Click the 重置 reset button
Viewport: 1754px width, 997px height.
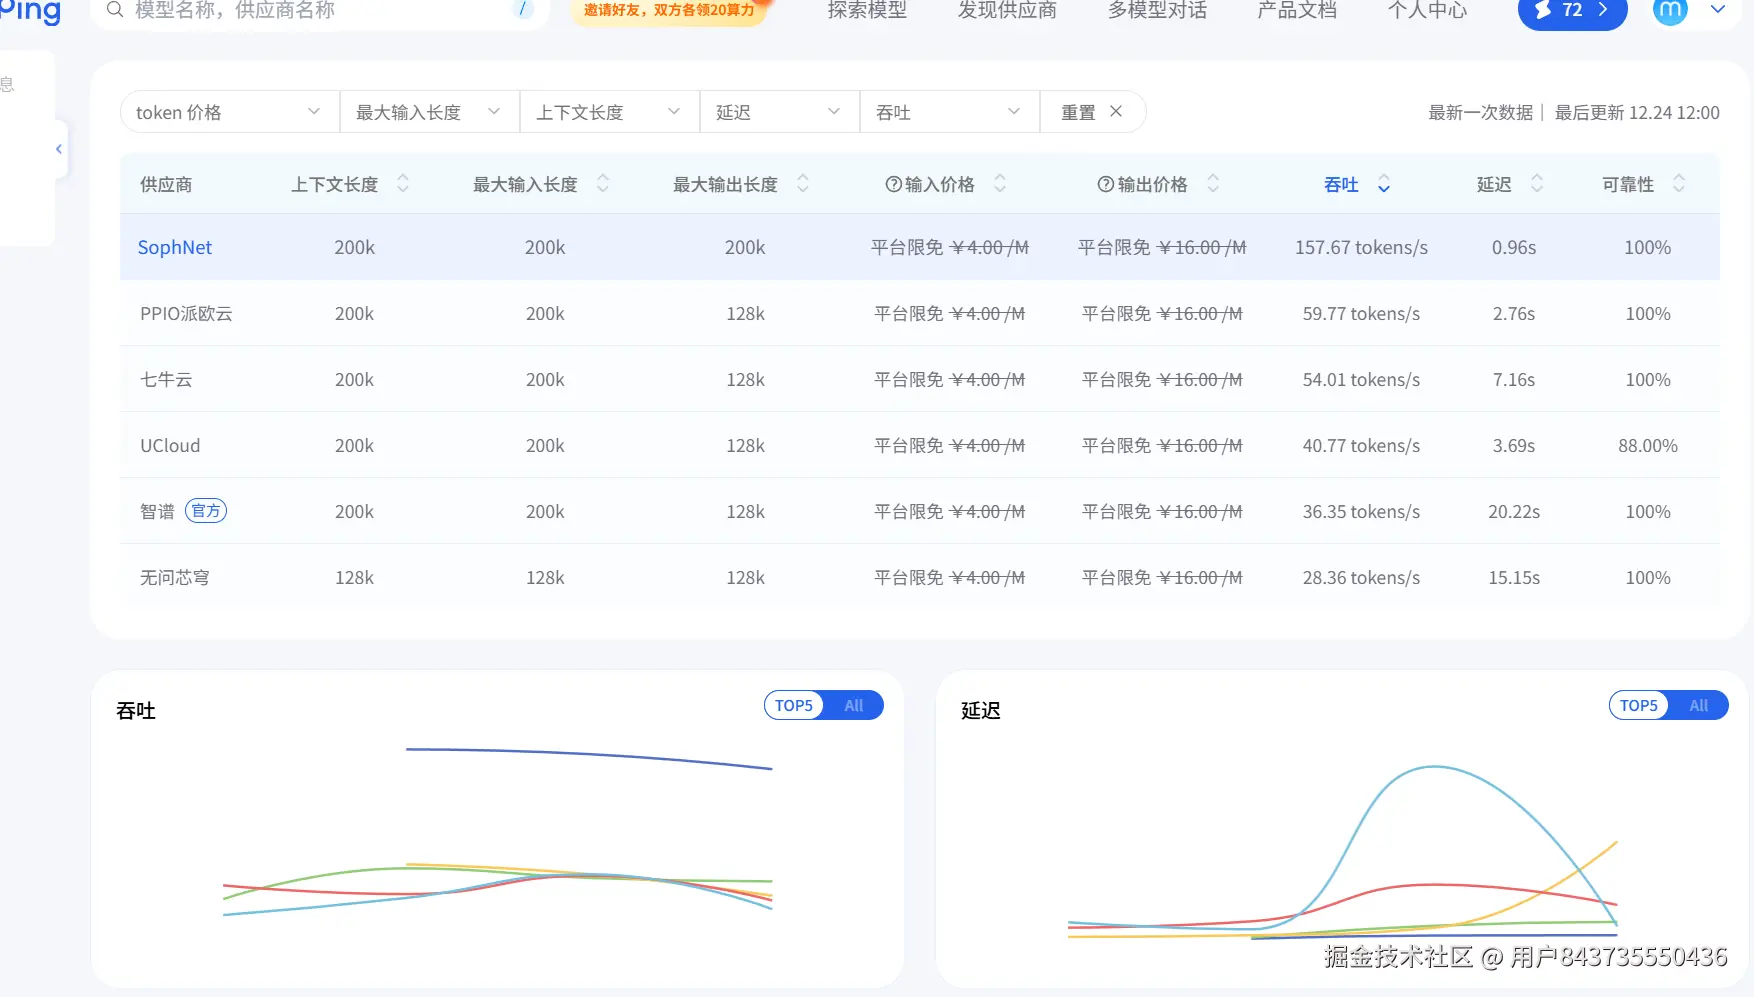click(x=1093, y=112)
